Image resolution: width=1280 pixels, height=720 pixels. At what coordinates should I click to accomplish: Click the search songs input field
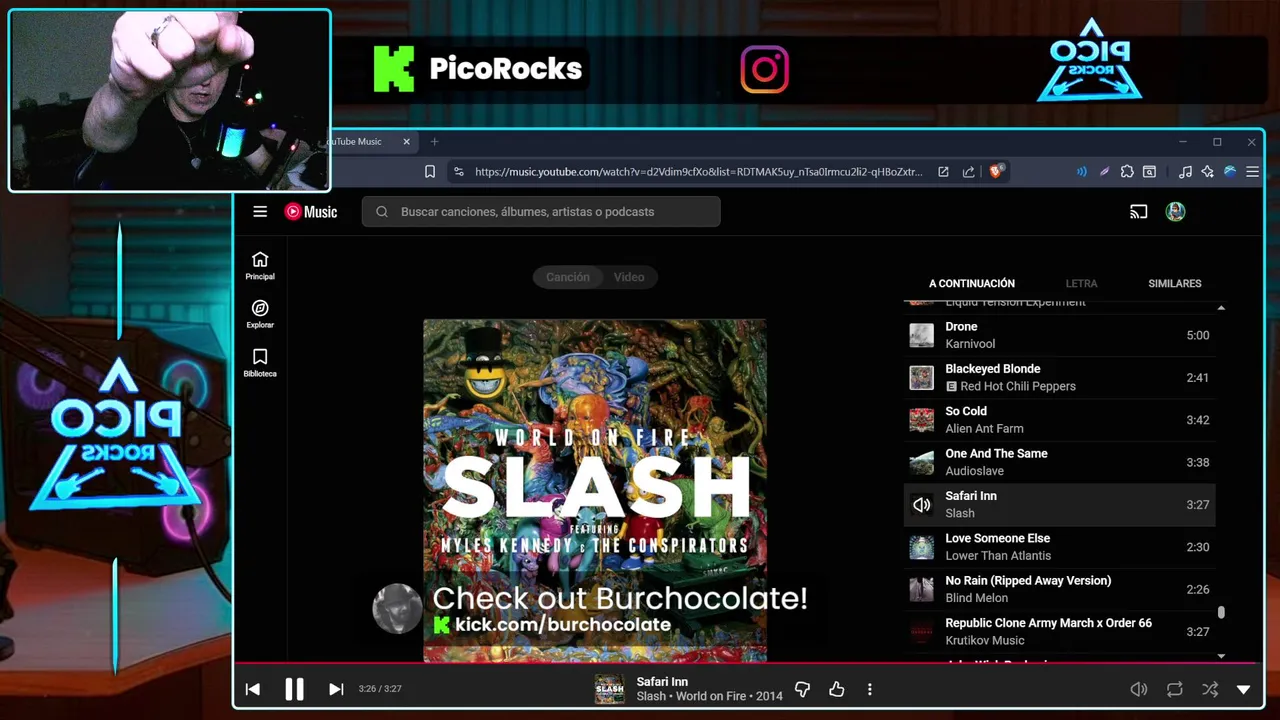pos(541,211)
